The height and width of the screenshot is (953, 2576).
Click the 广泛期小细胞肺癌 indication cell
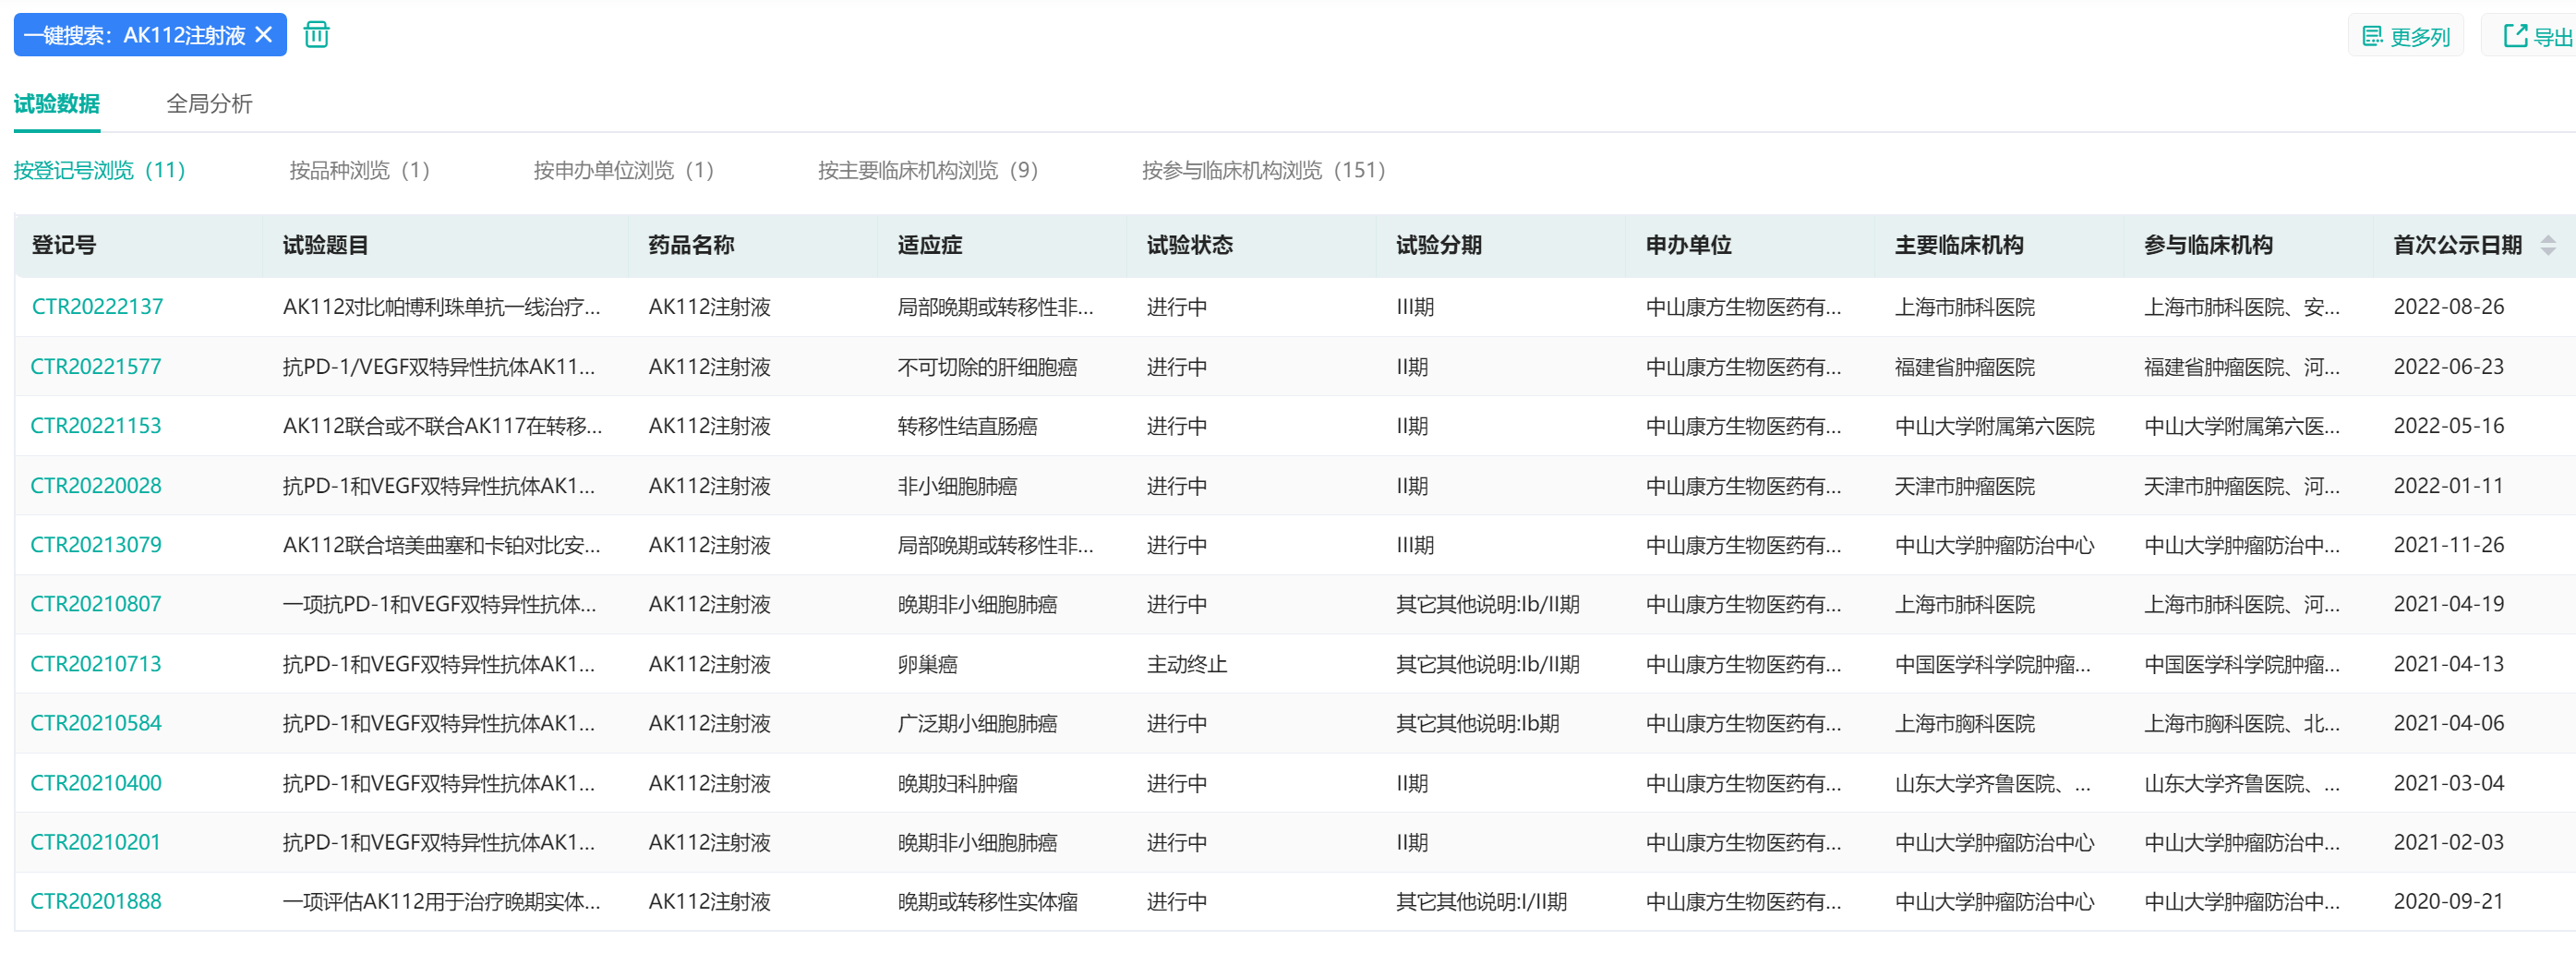click(x=977, y=723)
